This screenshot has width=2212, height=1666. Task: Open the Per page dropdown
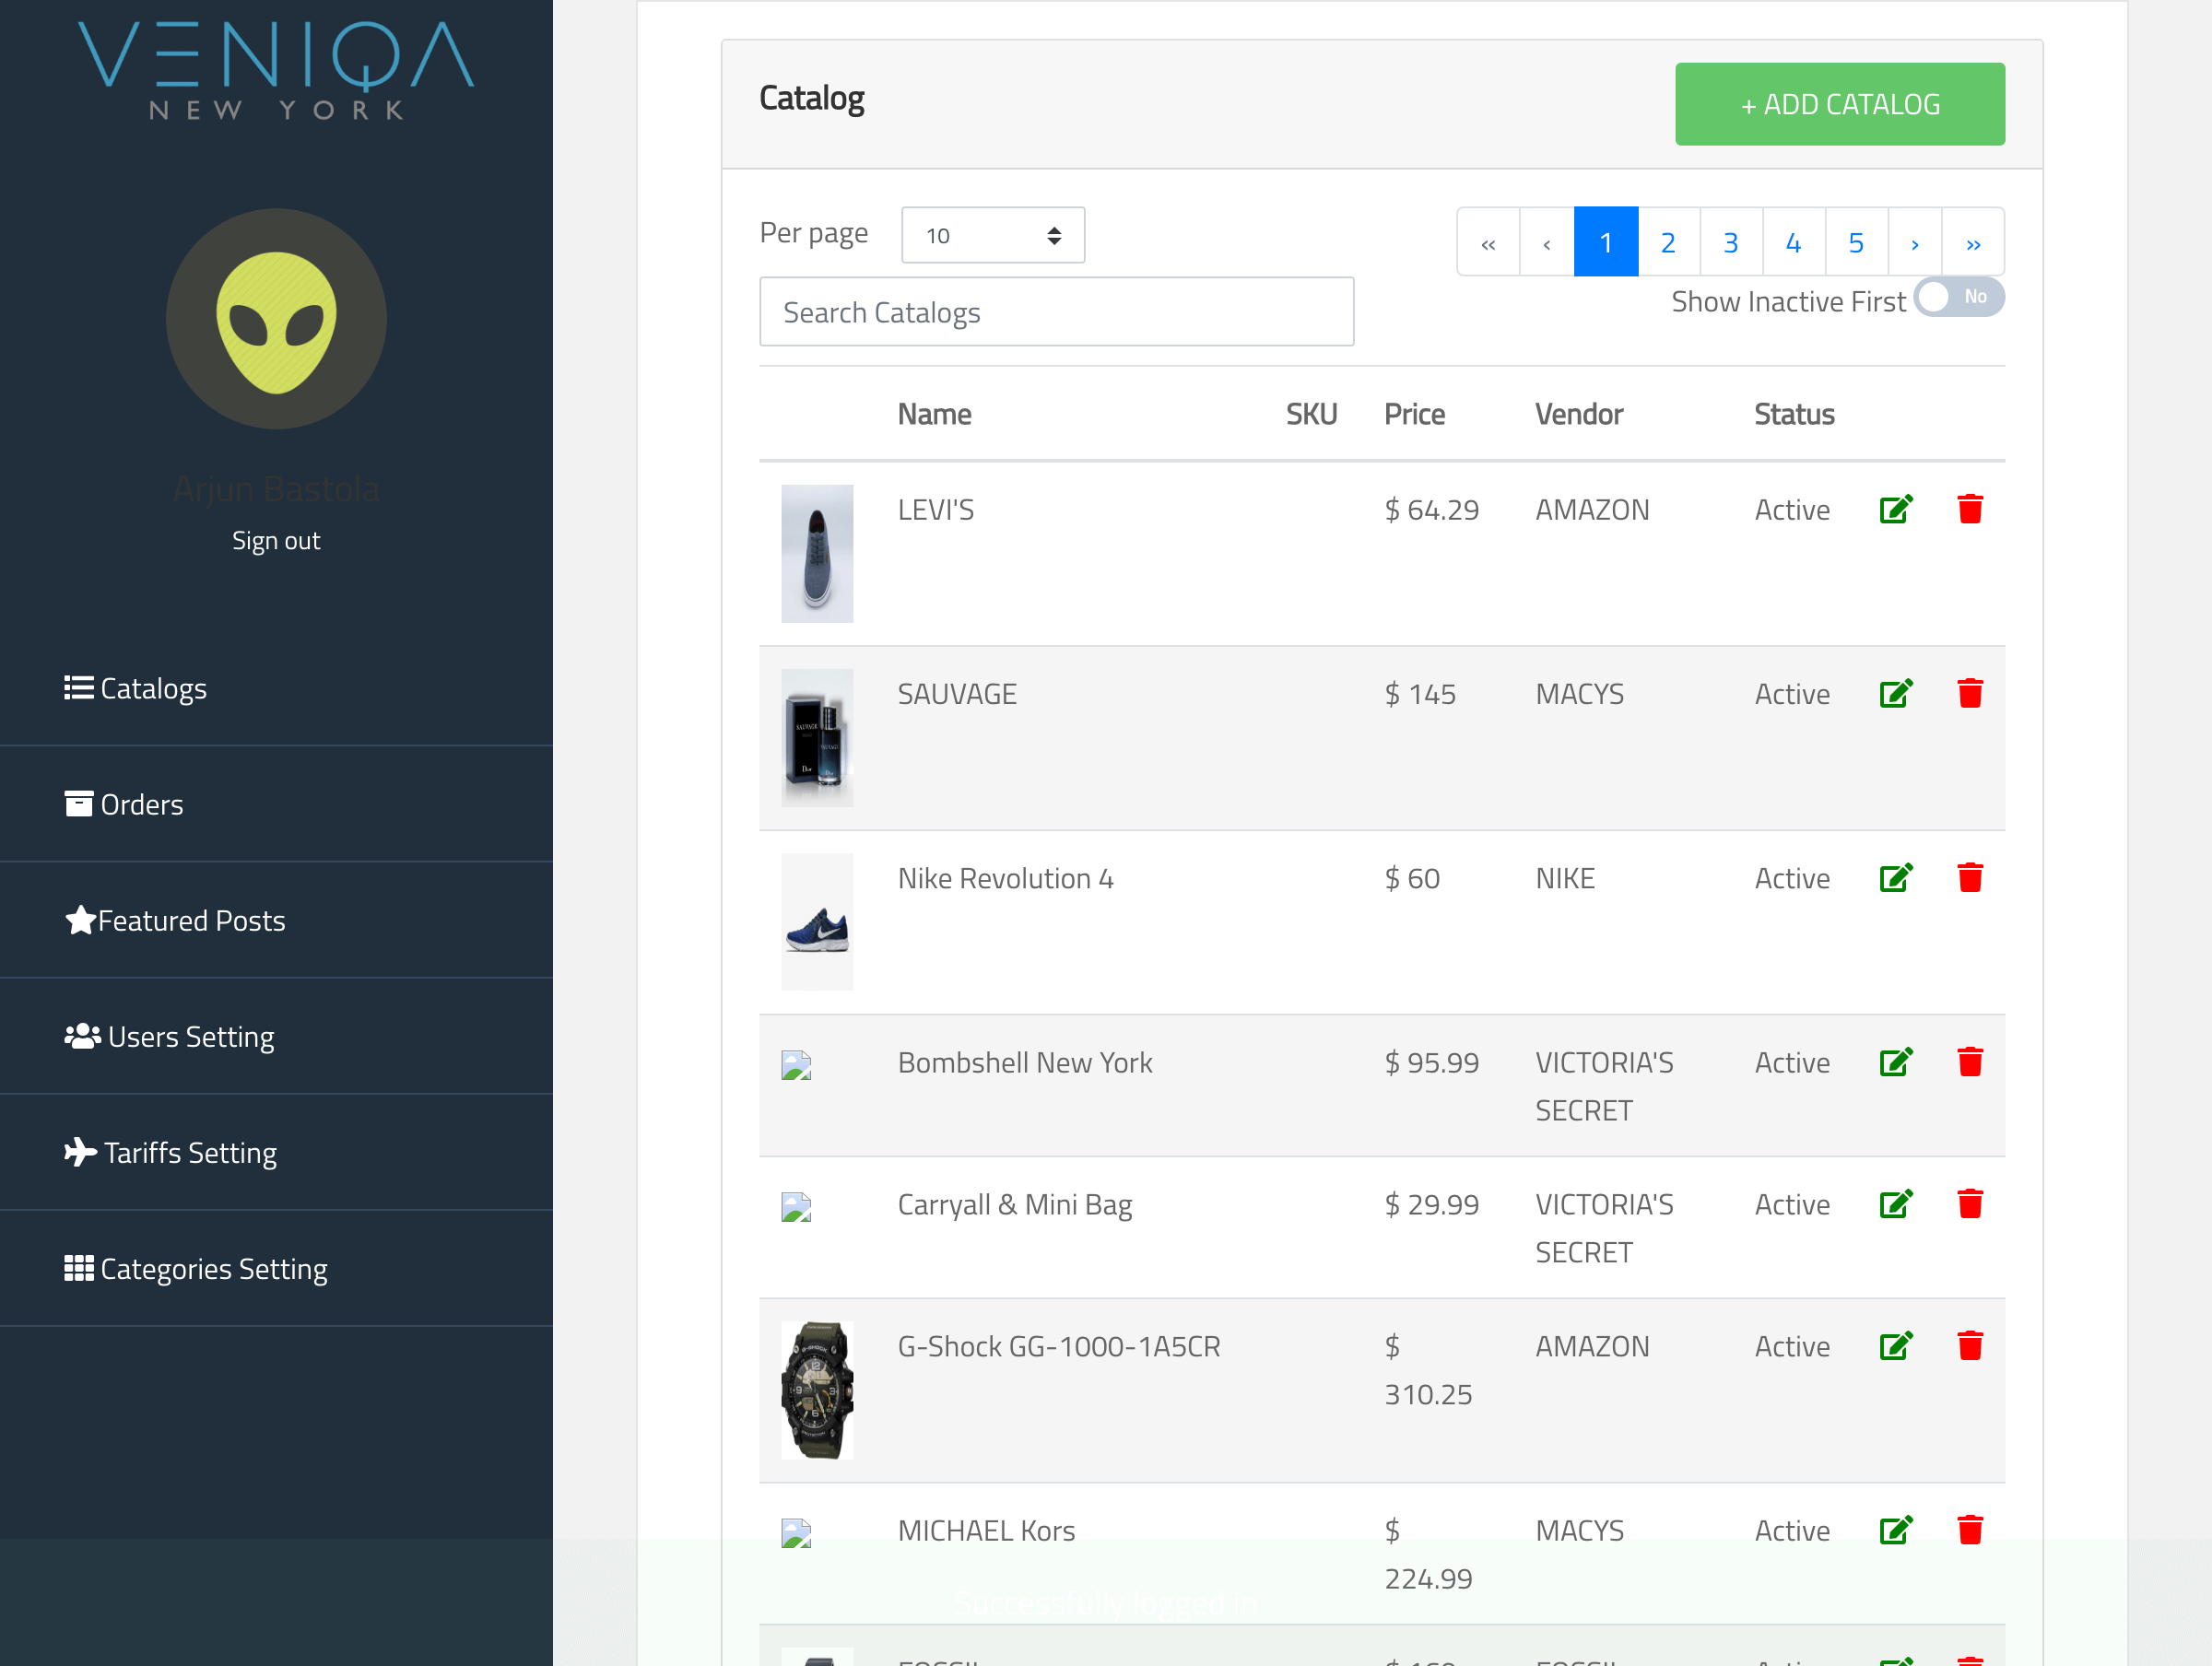993,235
